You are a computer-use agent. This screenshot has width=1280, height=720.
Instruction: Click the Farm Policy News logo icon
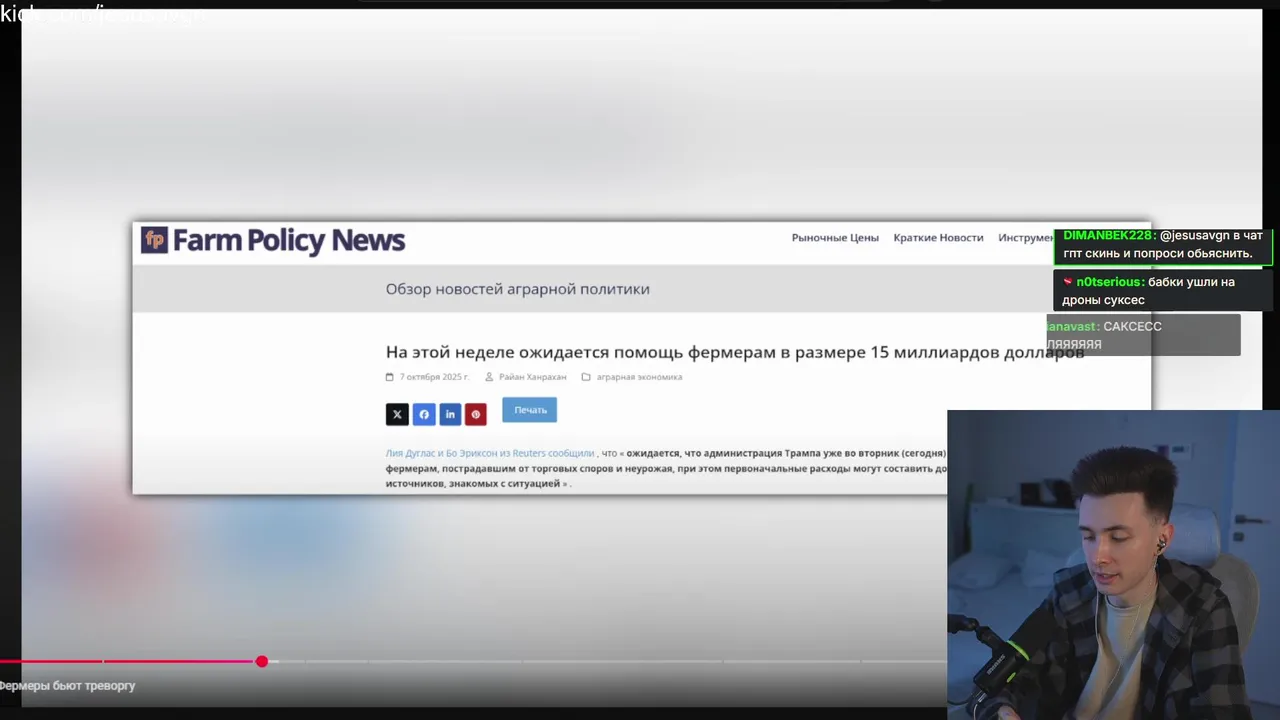click(154, 240)
